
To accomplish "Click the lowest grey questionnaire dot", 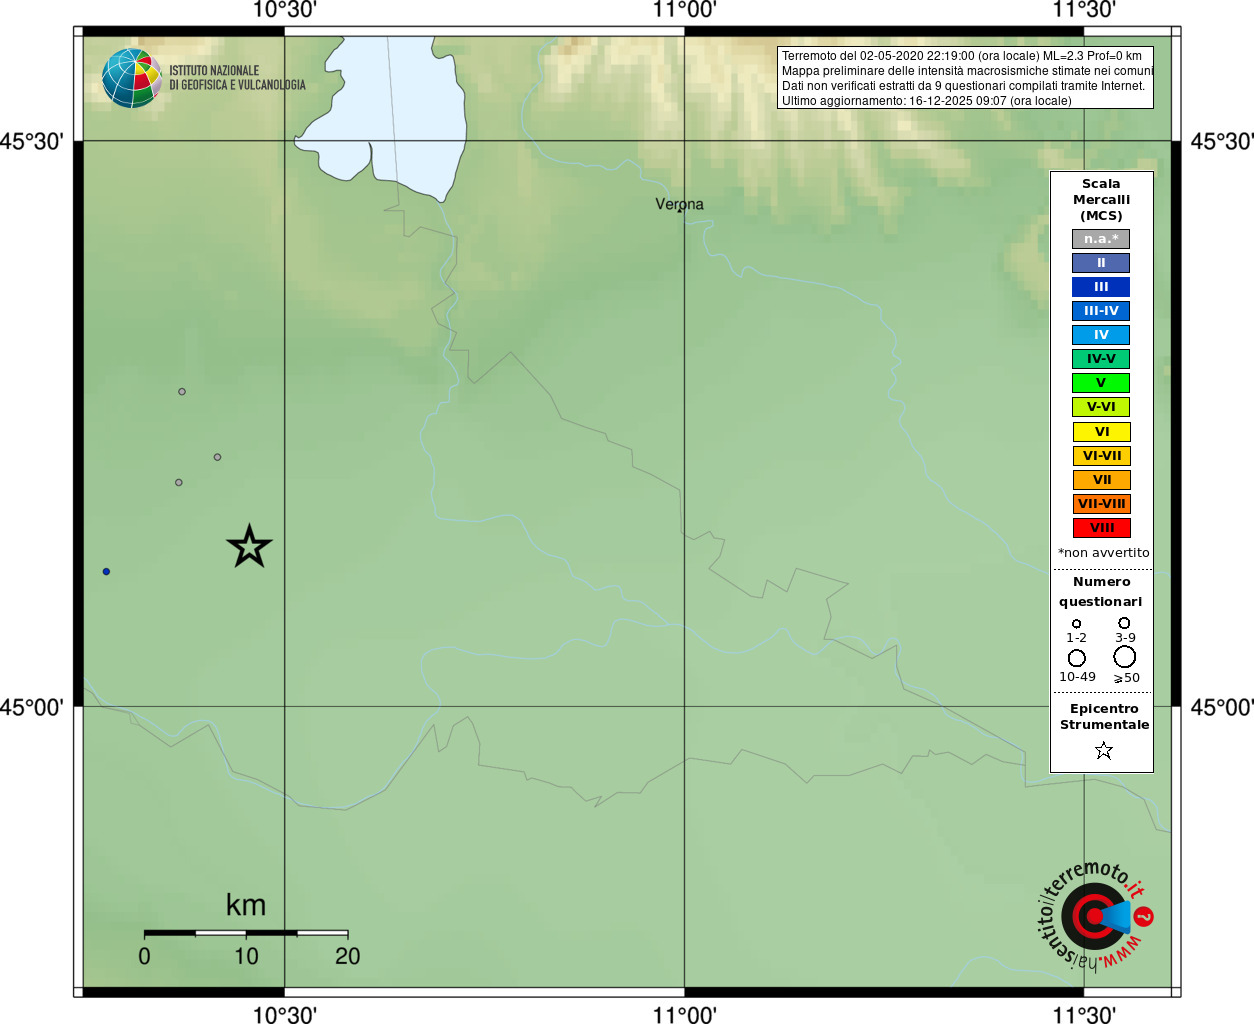I will pos(179,482).
